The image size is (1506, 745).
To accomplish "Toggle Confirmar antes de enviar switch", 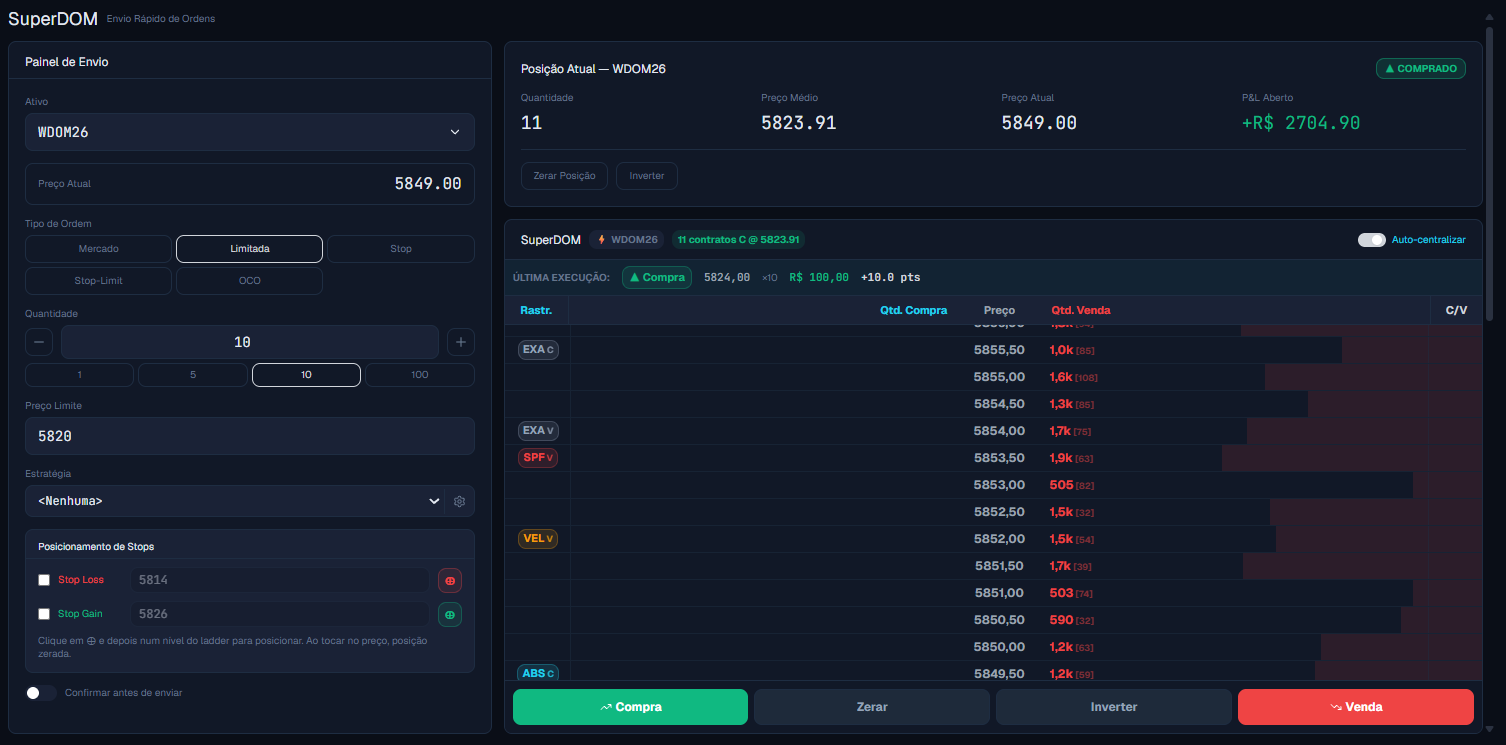I will (41, 692).
